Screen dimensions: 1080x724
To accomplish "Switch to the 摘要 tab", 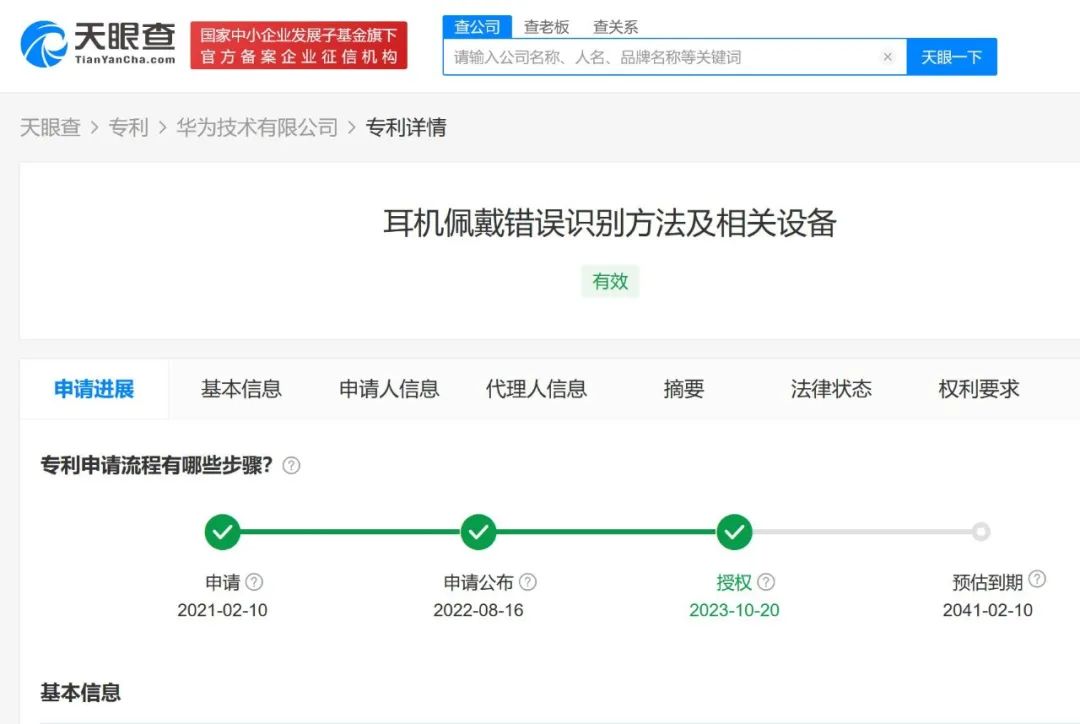I will point(684,389).
